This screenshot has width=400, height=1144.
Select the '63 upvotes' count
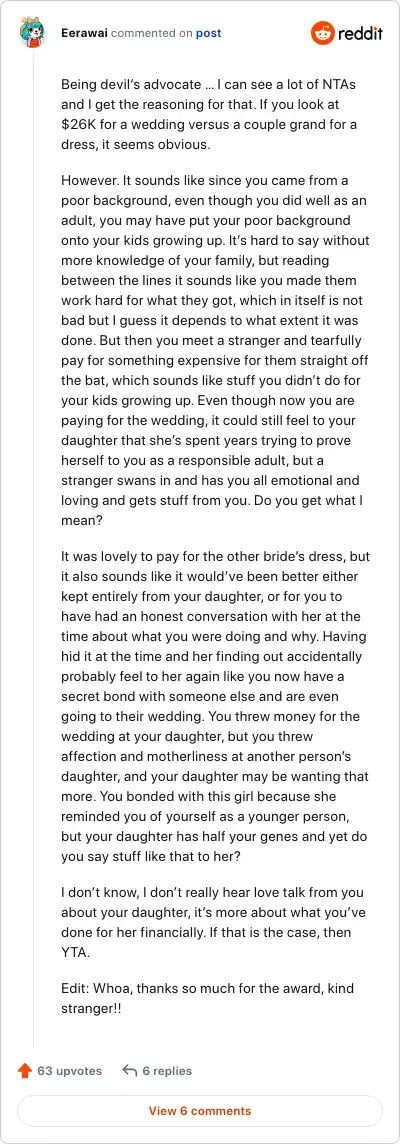(69, 1071)
